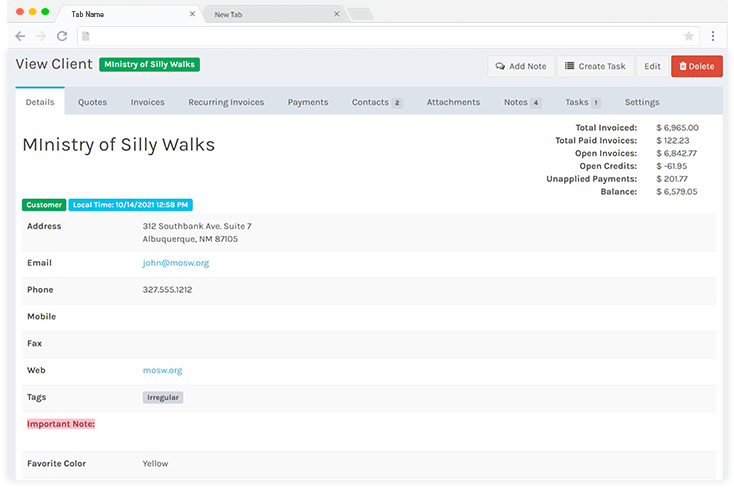
Task: Open the mosw.org website link
Action: [162, 370]
